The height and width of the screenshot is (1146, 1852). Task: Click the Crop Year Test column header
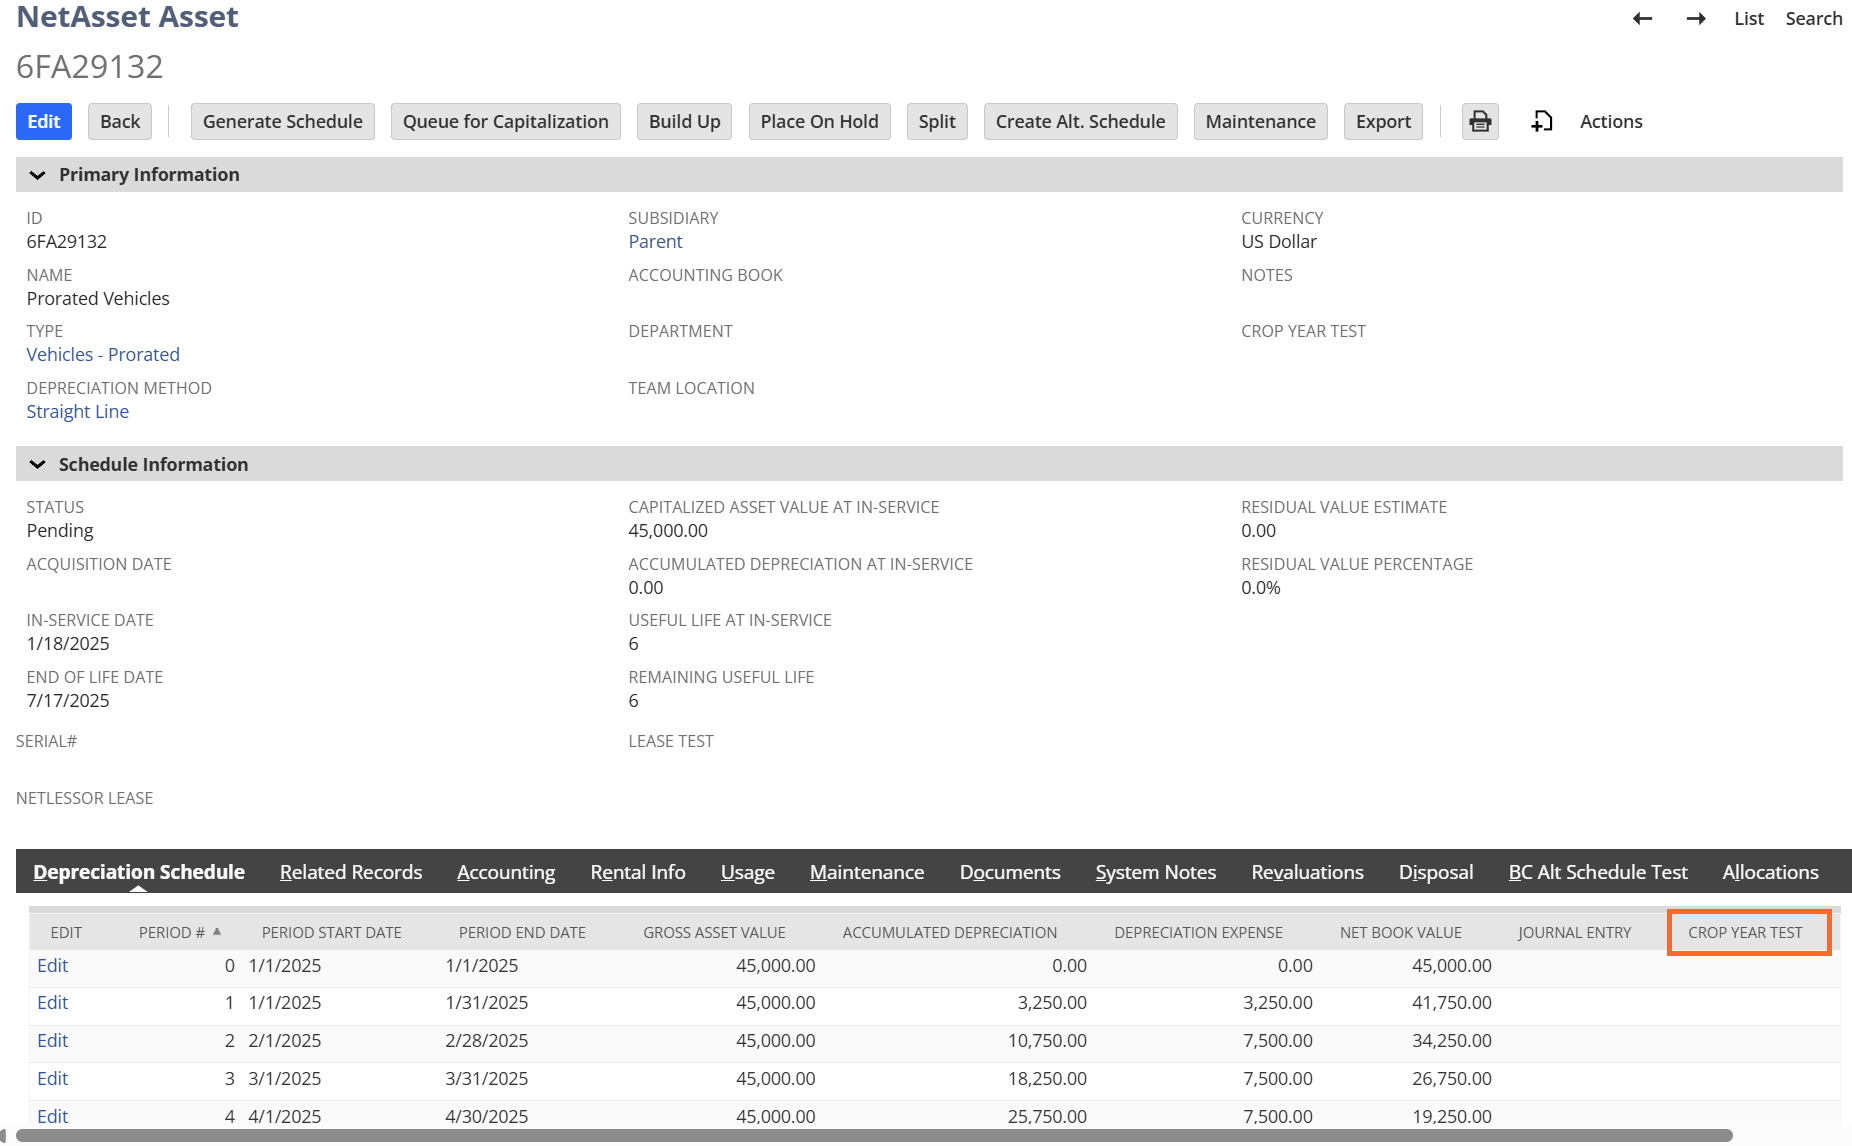coord(1746,933)
